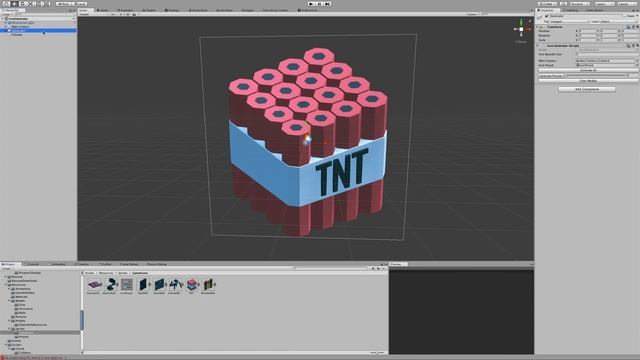Viewport: 640px width, 360px height.
Task: Collapse the Resources folder in Project tree
Action: pyautogui.click(x=6, y=284)
